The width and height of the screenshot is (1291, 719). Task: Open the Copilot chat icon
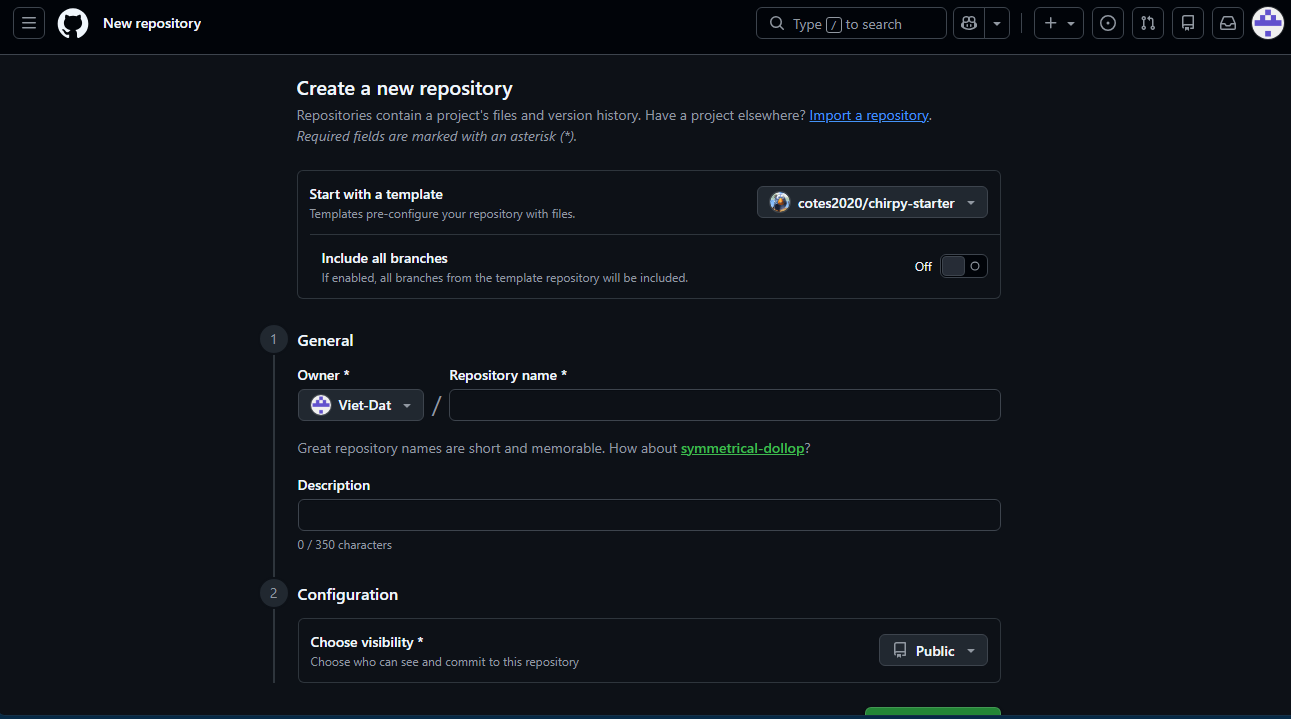click(968, 23)
